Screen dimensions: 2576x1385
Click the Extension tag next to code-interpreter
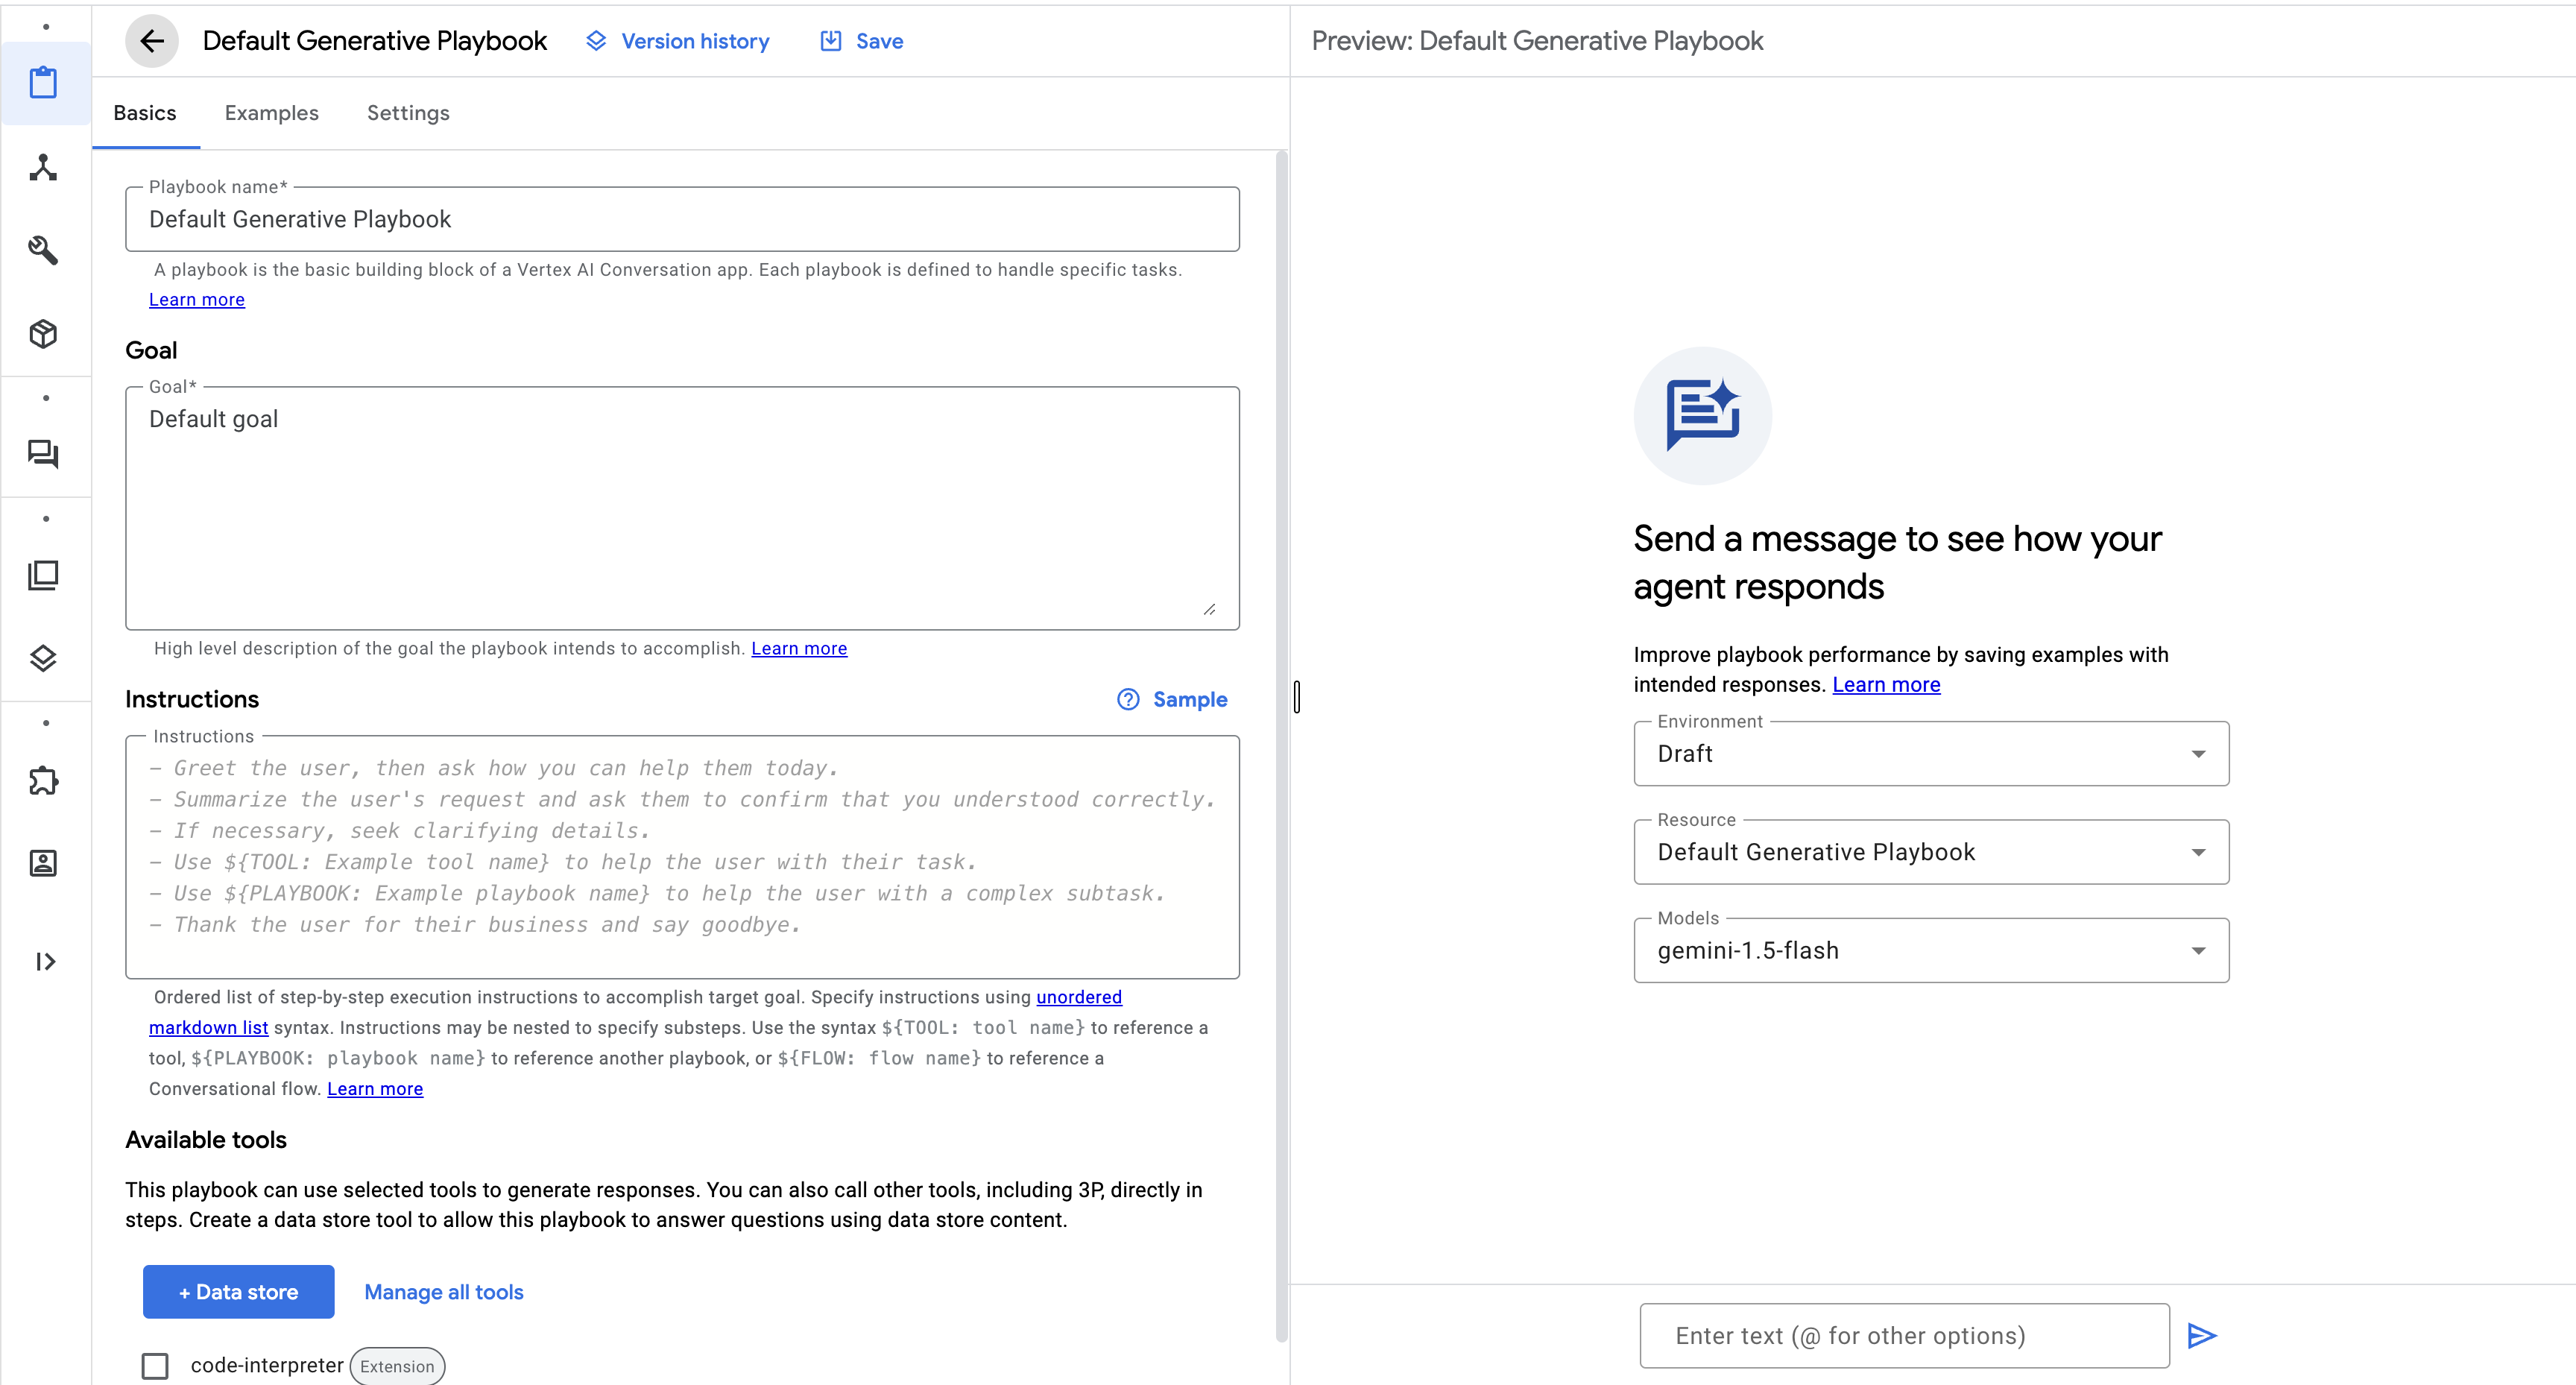point(397,1366)
